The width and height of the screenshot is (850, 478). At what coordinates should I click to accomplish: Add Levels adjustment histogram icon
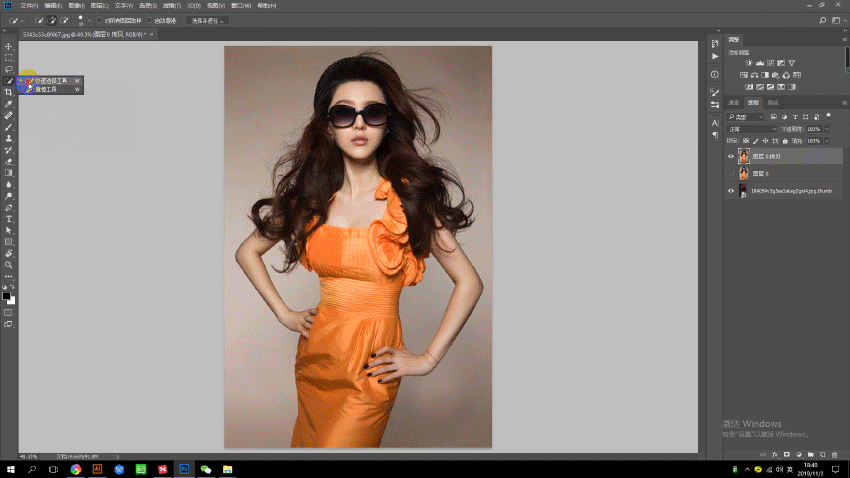coord(760,63)
